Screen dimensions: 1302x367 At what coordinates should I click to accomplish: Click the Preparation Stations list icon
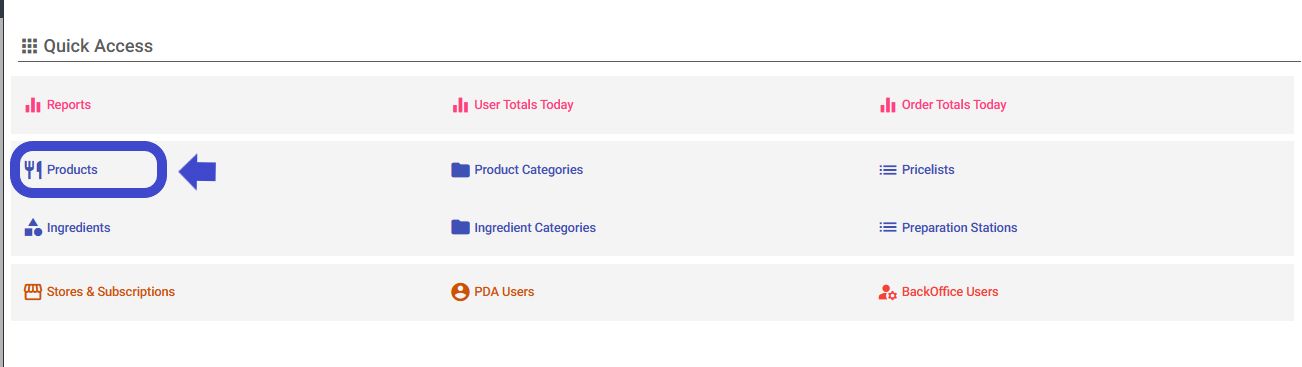point(887,228)
